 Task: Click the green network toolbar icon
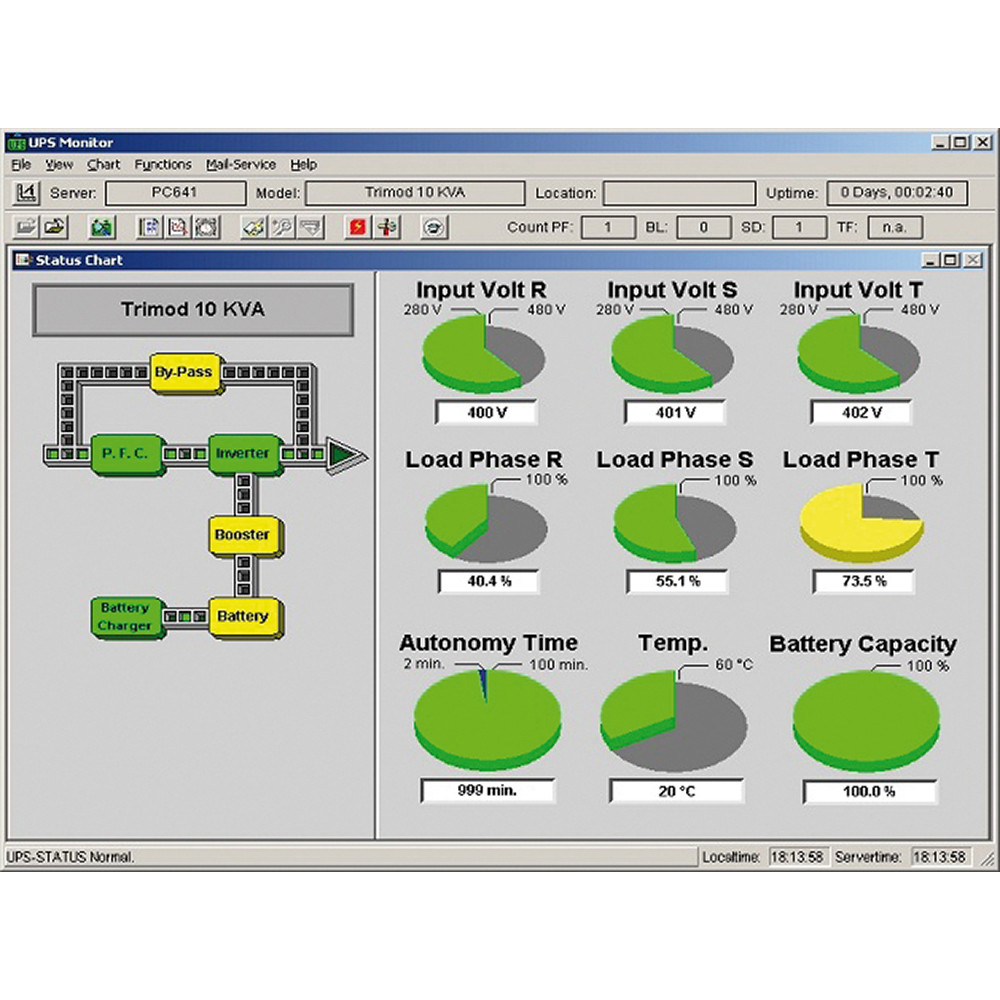click(101, 227)
